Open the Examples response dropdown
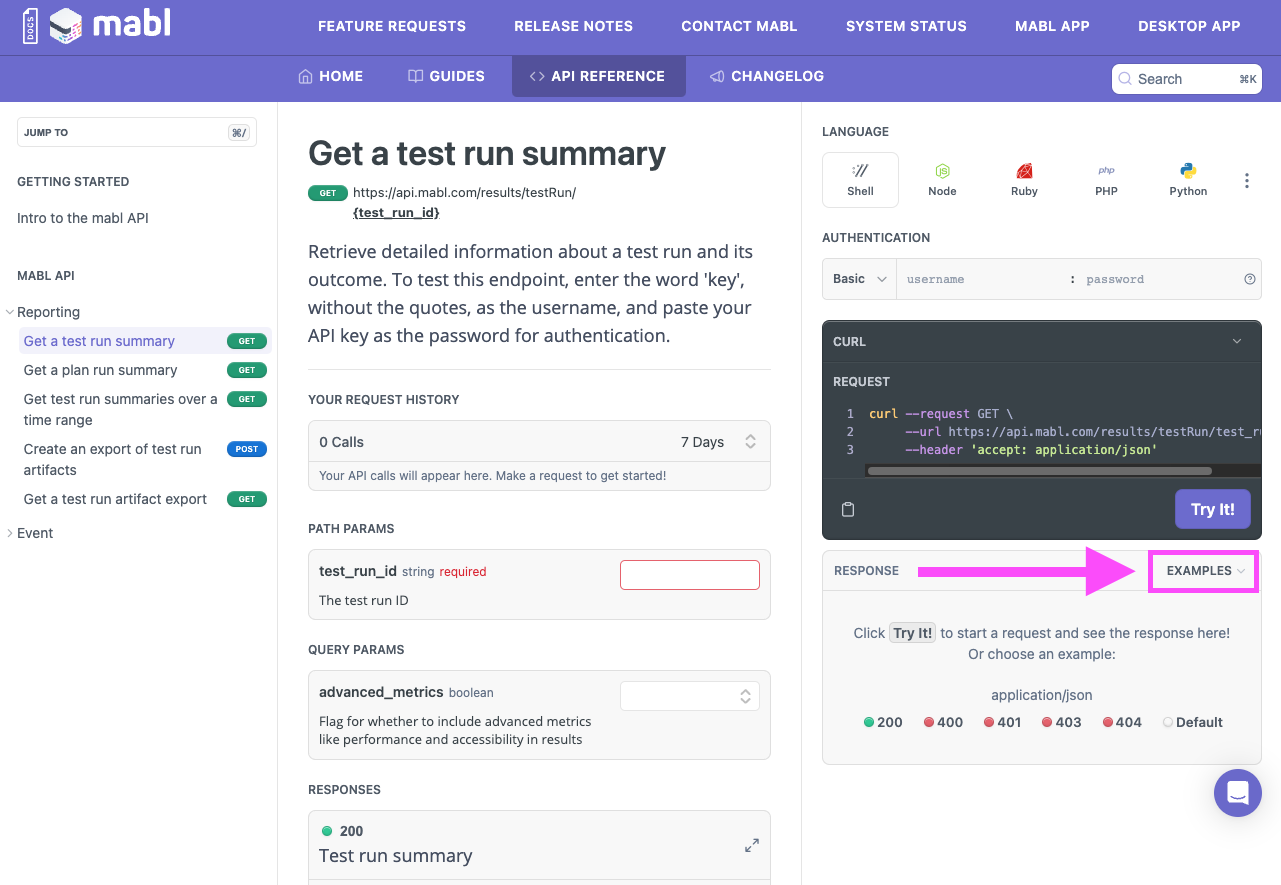The width and height of the screenshot is (1281, 885). click(1205, 570)
